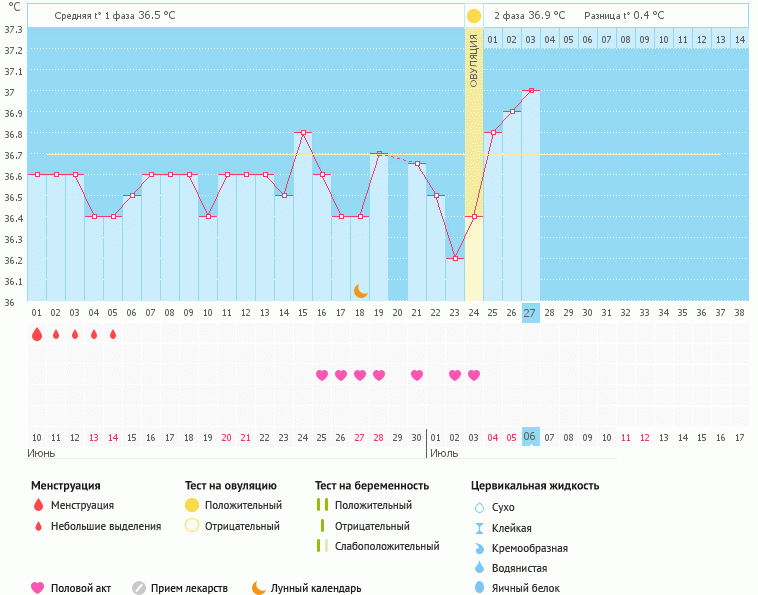Click the 'Слабоположительный' pregnancy test legend icon

click(322, 546)
